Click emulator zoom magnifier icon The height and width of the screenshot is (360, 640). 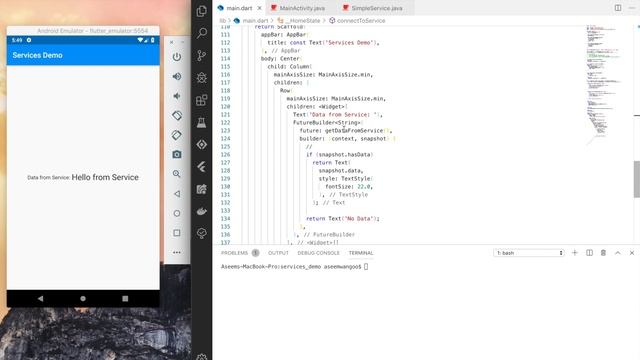point(177,174)
